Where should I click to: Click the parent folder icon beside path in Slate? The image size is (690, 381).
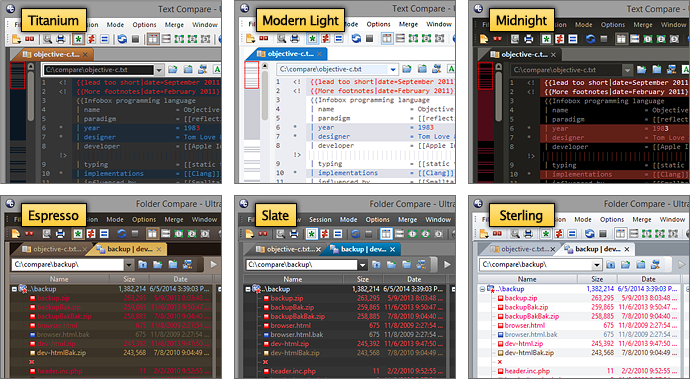pos(377,264)
